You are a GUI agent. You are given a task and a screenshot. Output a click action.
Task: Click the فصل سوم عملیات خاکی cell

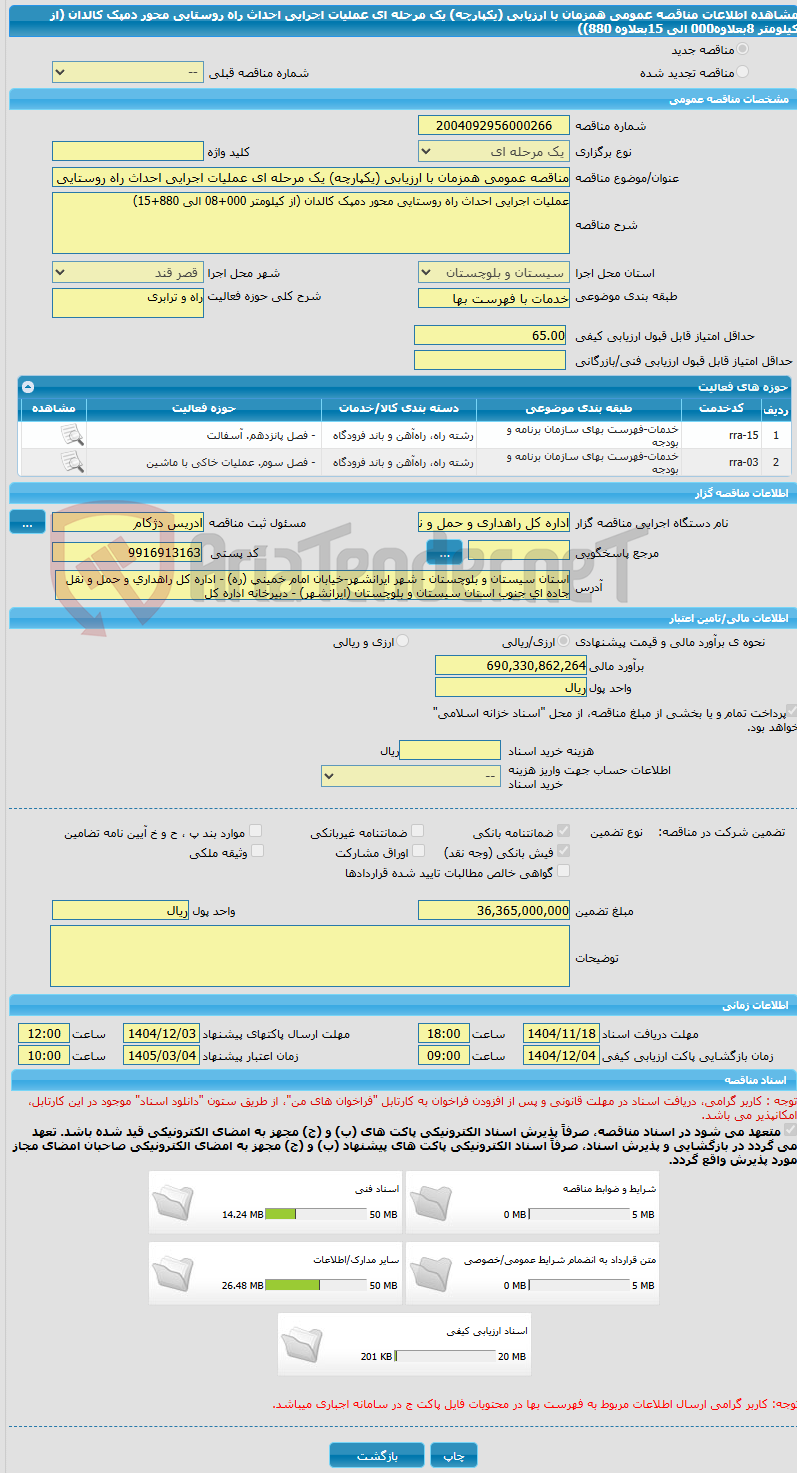pyautogui.click(x=203, y=462)
